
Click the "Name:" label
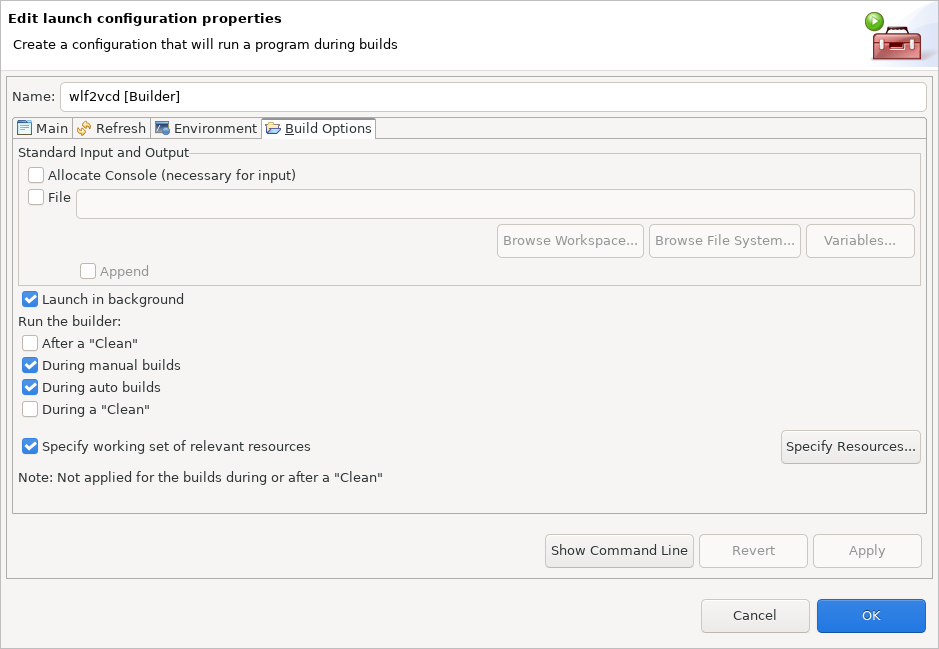pyautogui.click(x=34, y=96)
